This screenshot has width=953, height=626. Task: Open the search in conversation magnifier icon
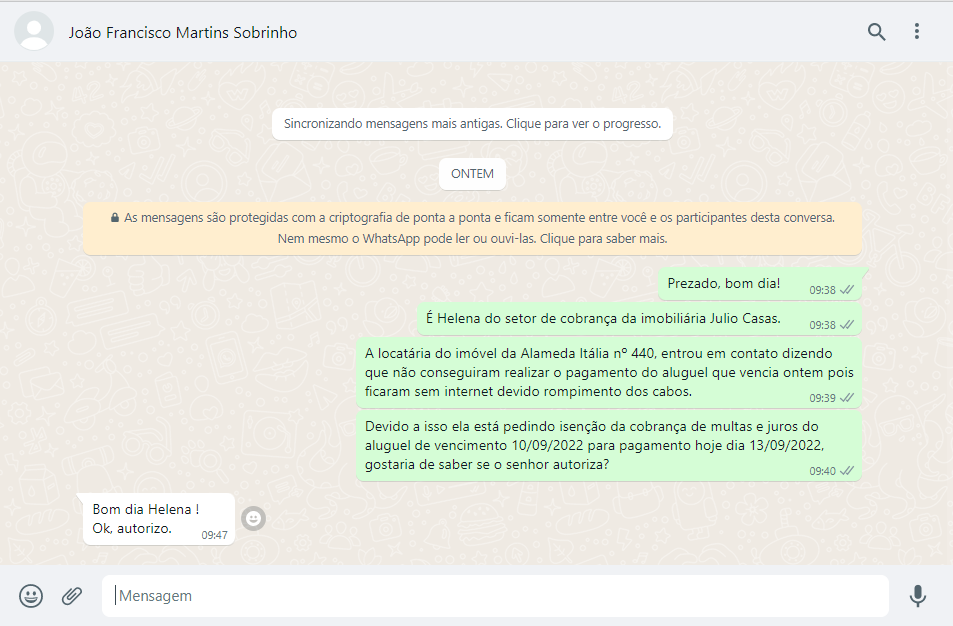(876, 32)
